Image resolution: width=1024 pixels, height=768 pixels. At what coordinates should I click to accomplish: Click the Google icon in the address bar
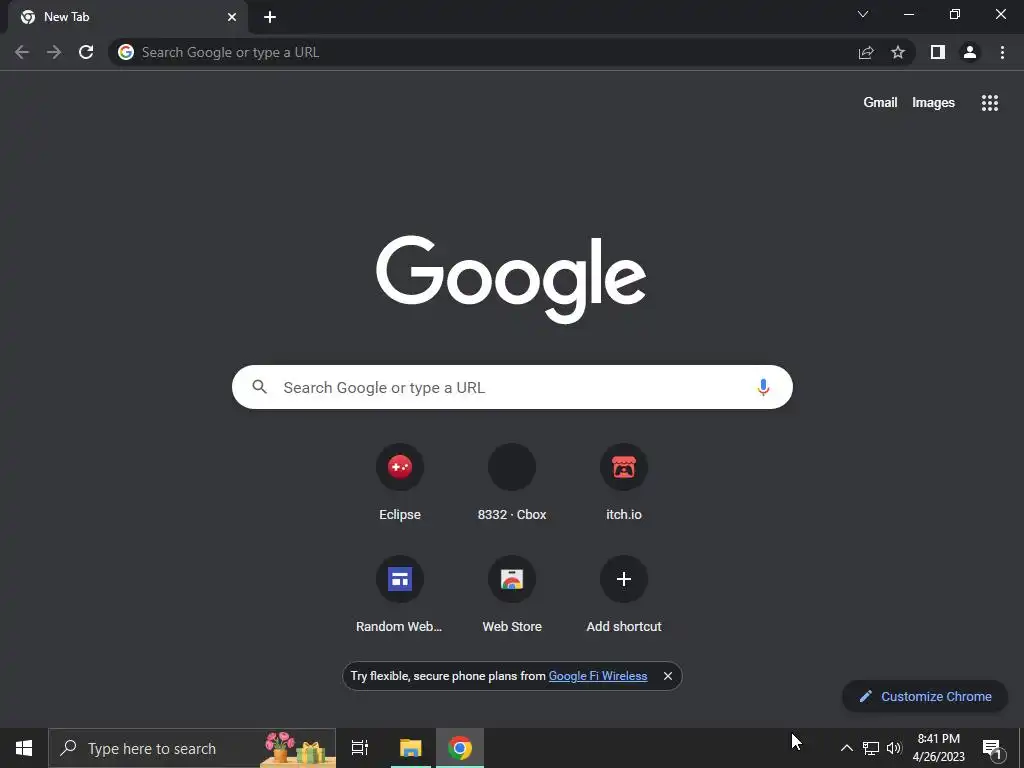126,52
